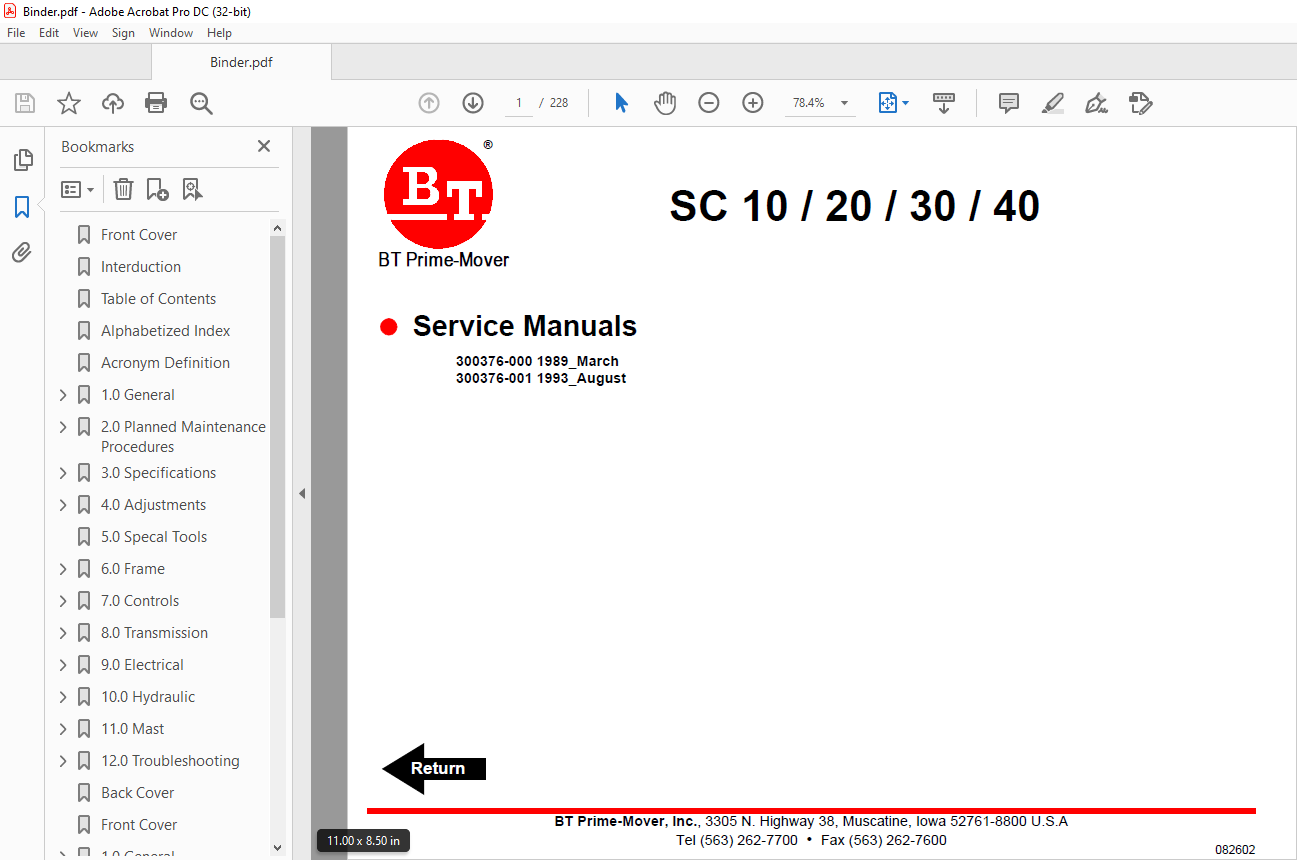Open the Sign menu

[x=123, y=33]
